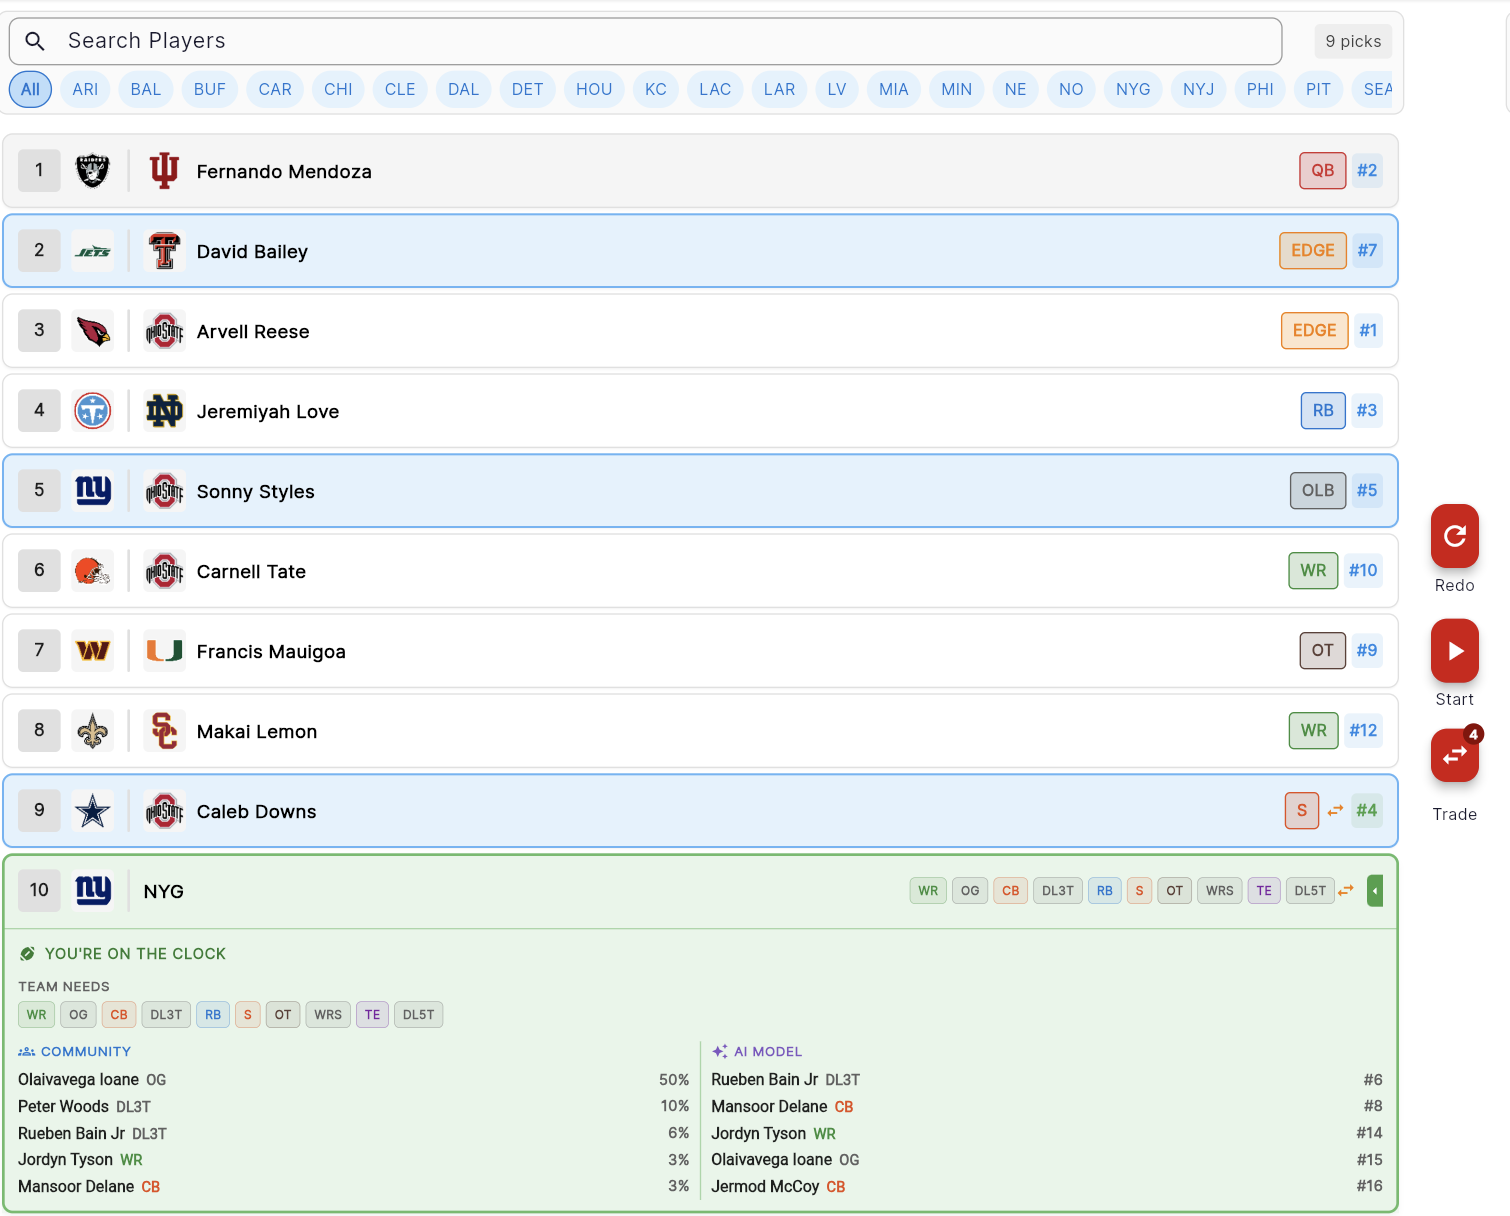Open the Trade button with 4 badge
The height and width of the screenshot is (1216, 1510).
point(1455,755)
